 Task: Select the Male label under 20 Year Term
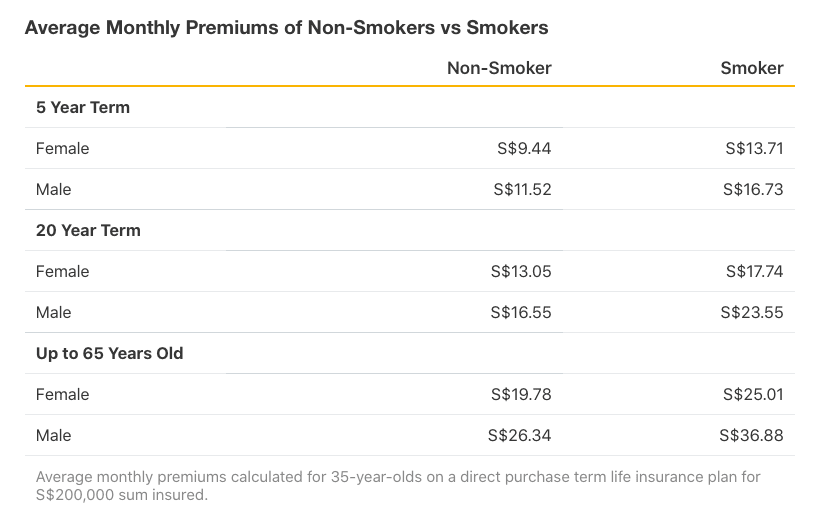pos(54,312)
